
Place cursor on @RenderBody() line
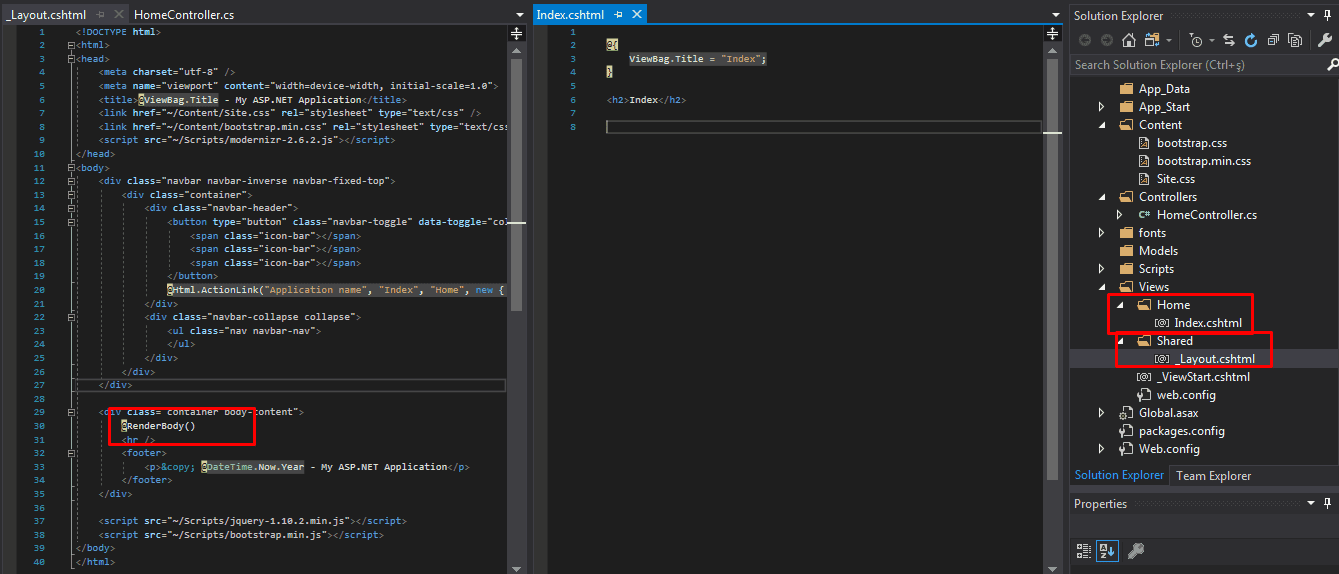pyautogui.click(x=158, y=426)
